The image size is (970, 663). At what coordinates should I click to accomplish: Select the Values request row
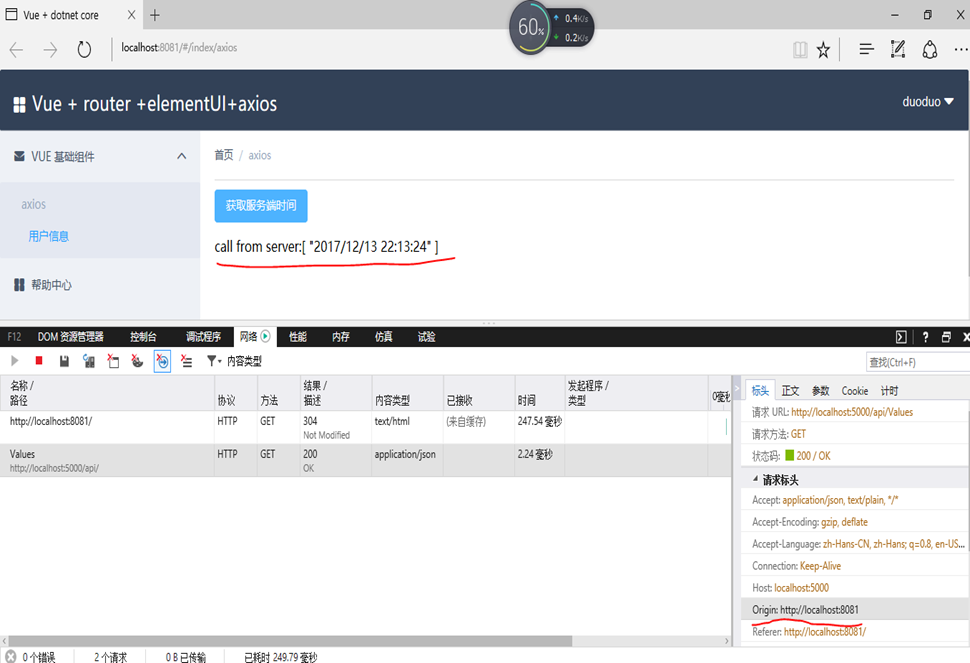point(366,460)
